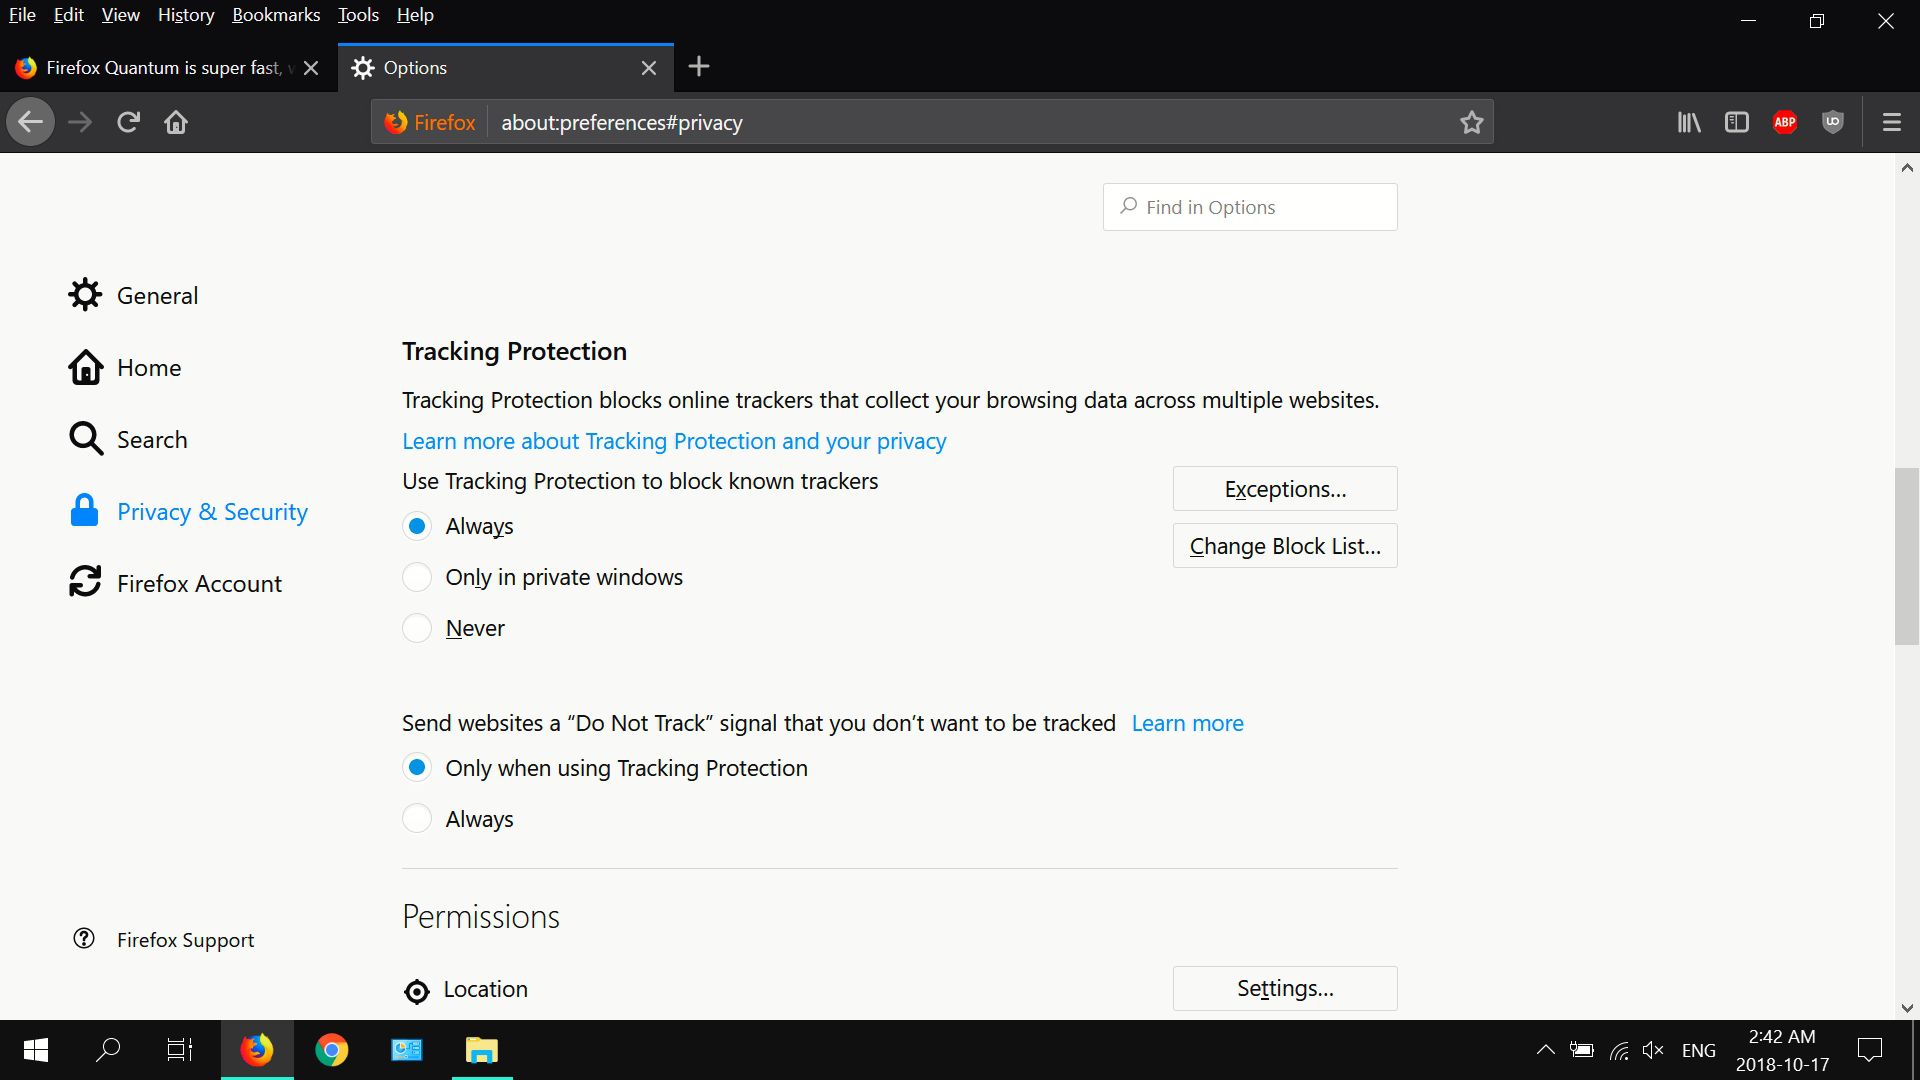
Task: Open the ID card app pinned on the taskbar
Action: pos(407,1050)
